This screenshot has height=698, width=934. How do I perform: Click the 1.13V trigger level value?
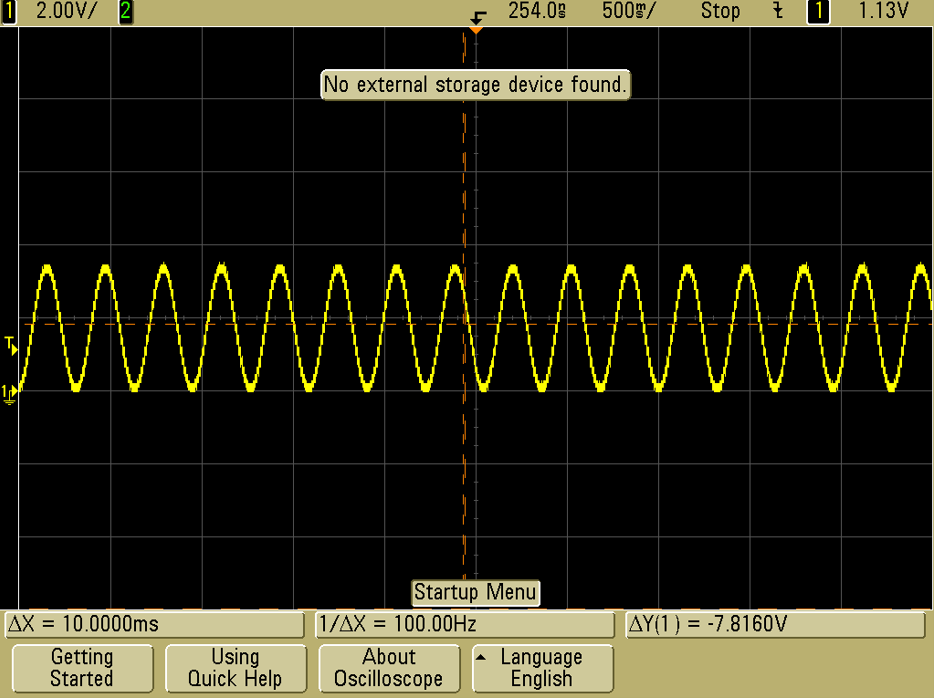[x=884, y=12]
